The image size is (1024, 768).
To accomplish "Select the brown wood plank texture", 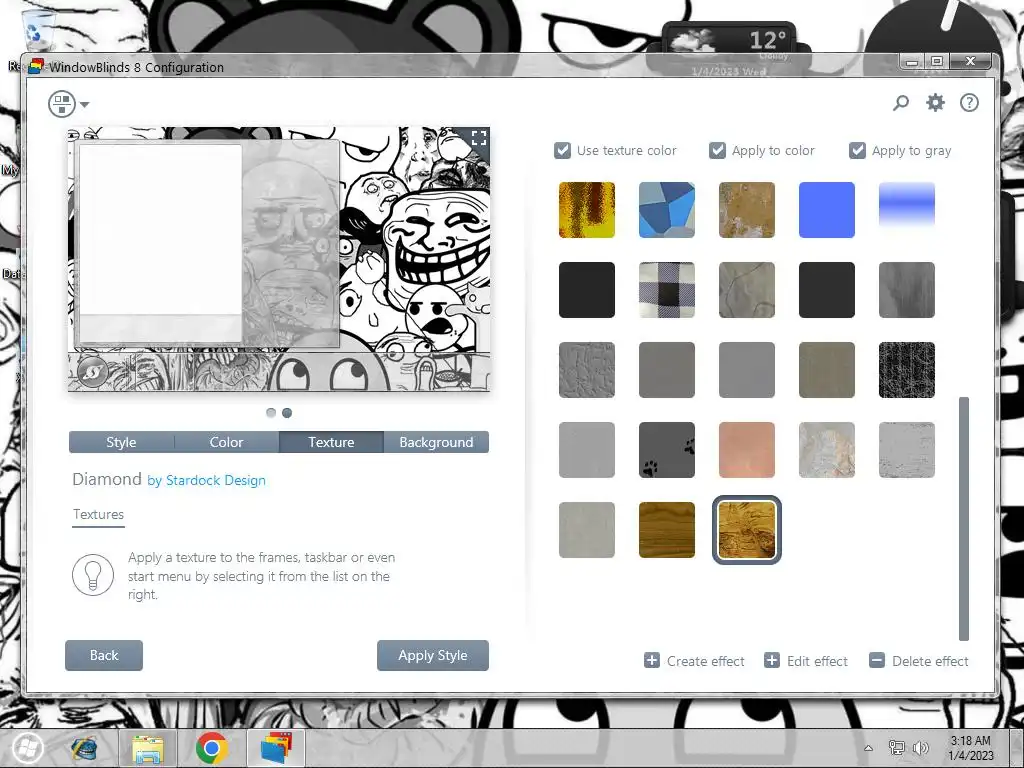I will coord(667,530).
